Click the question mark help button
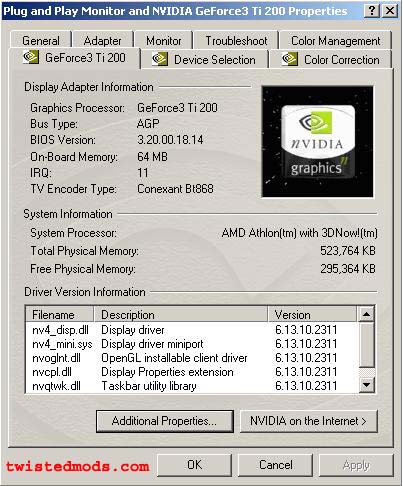Viewport: 403px width, 486px height. pos(371,11)
